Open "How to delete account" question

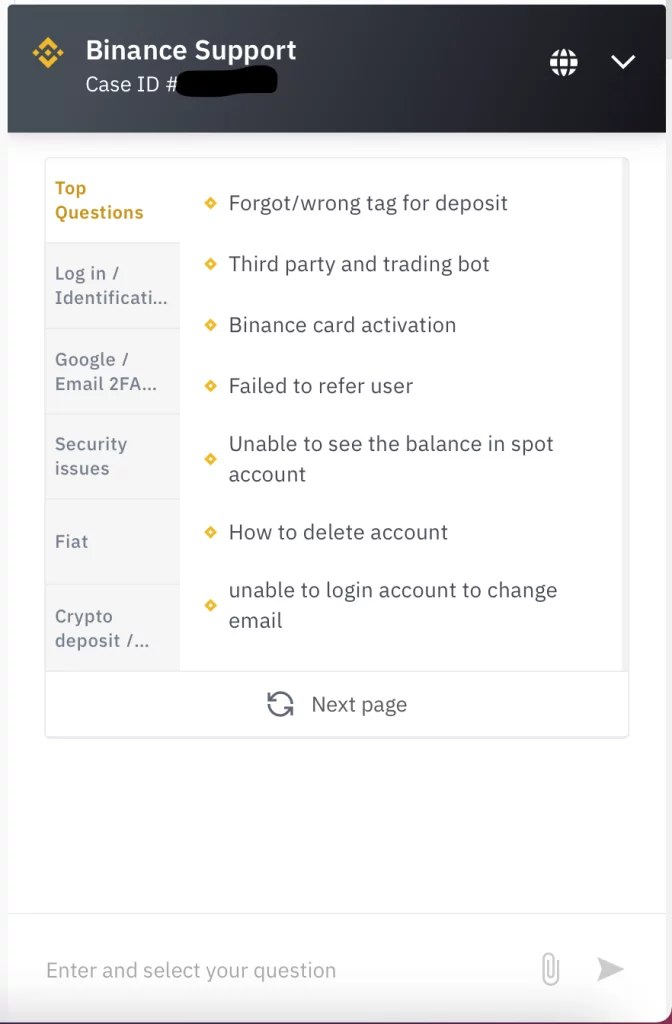[x=338, y=532]
